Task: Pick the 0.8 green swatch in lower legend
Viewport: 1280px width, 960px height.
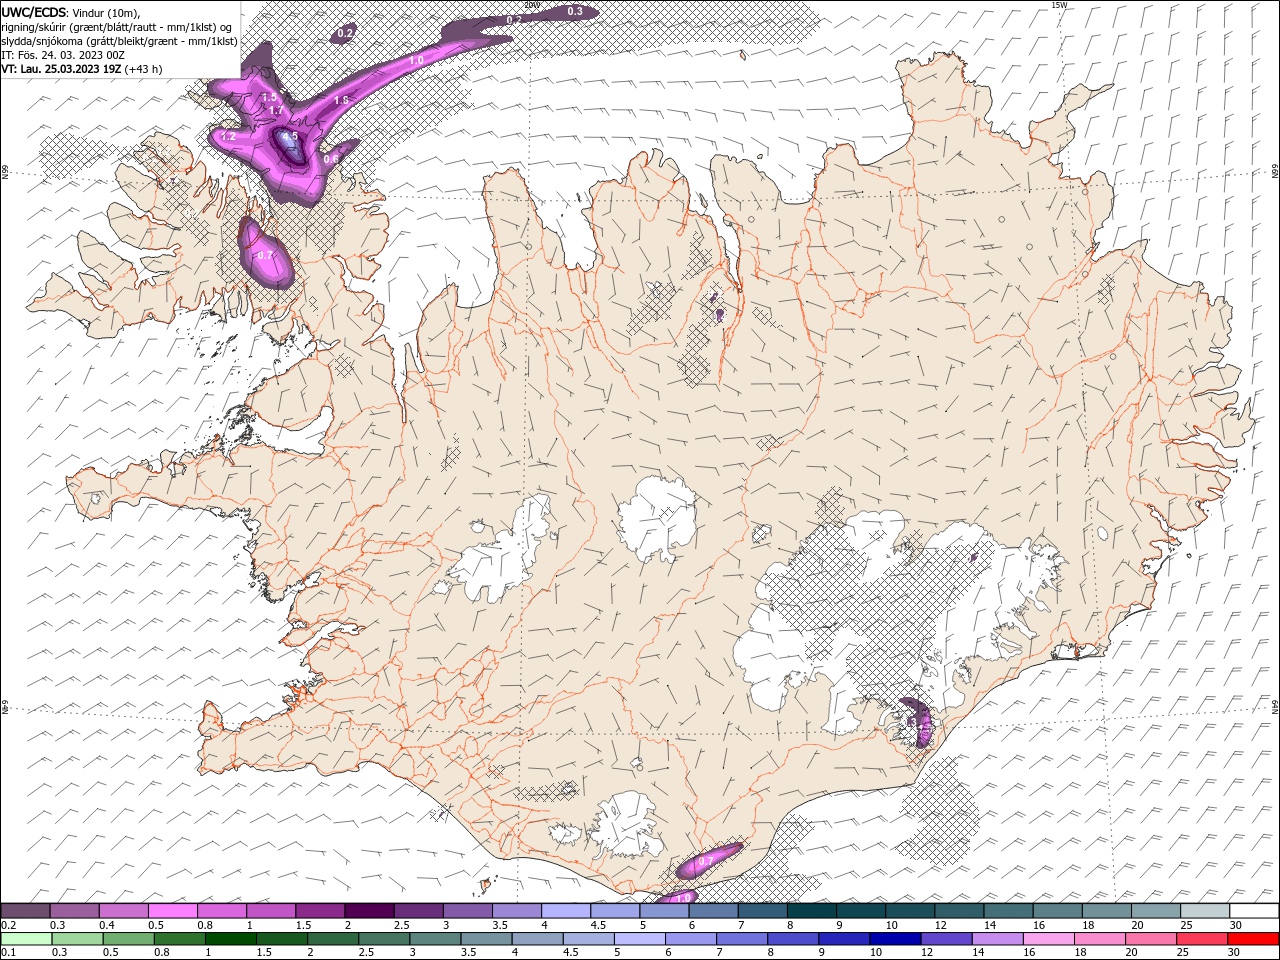Action: click(x=179, y=939)
